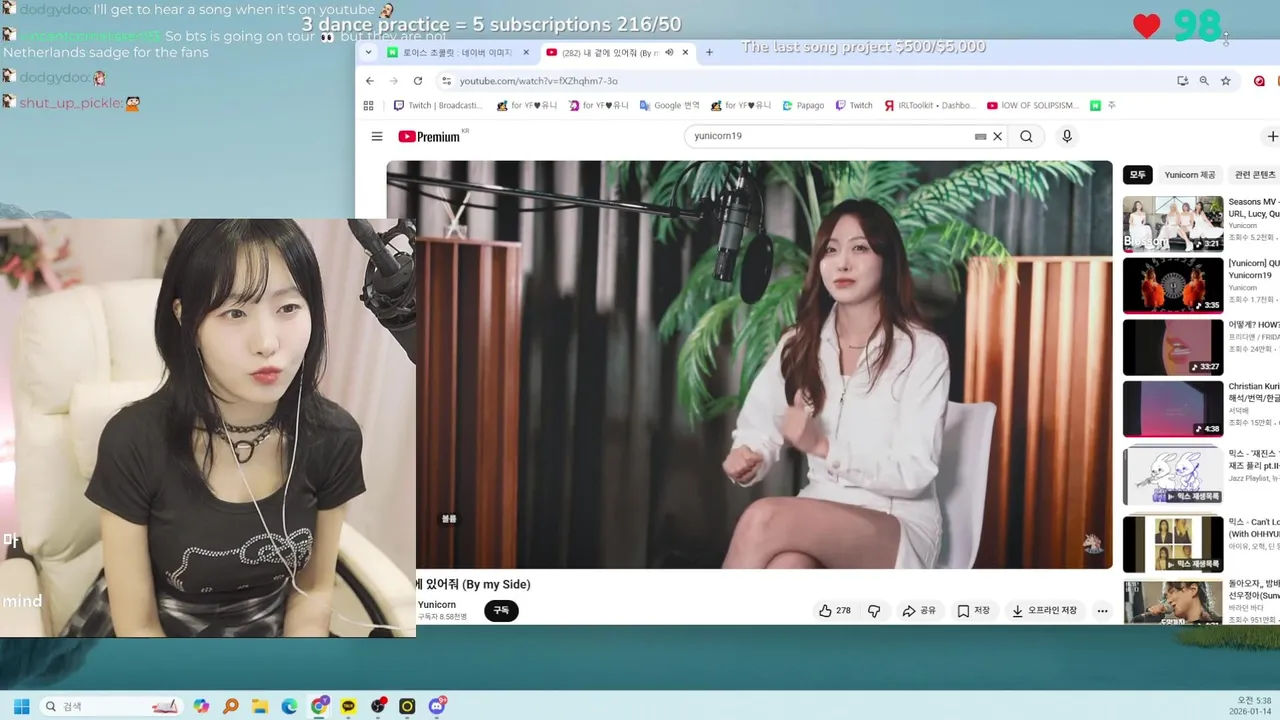Viewport: 1280px width, 720px height.
Task: Download with 오프라인 저장 button
Action: (1044, 610)
